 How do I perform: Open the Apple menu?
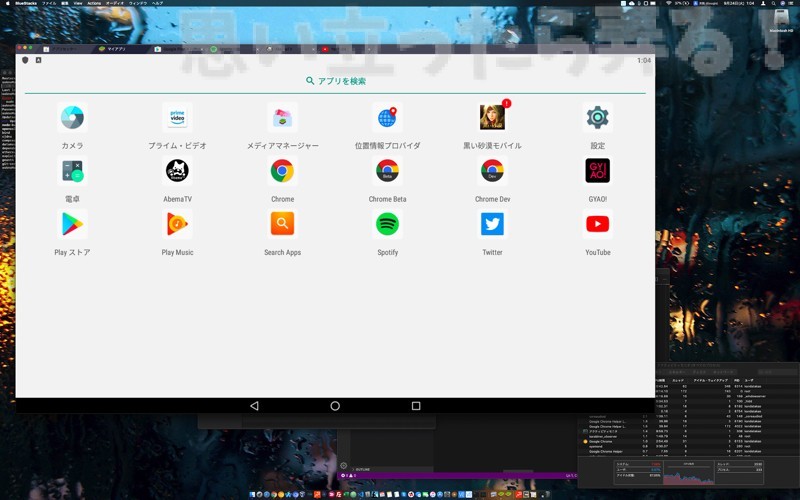(x=7, y=3)
